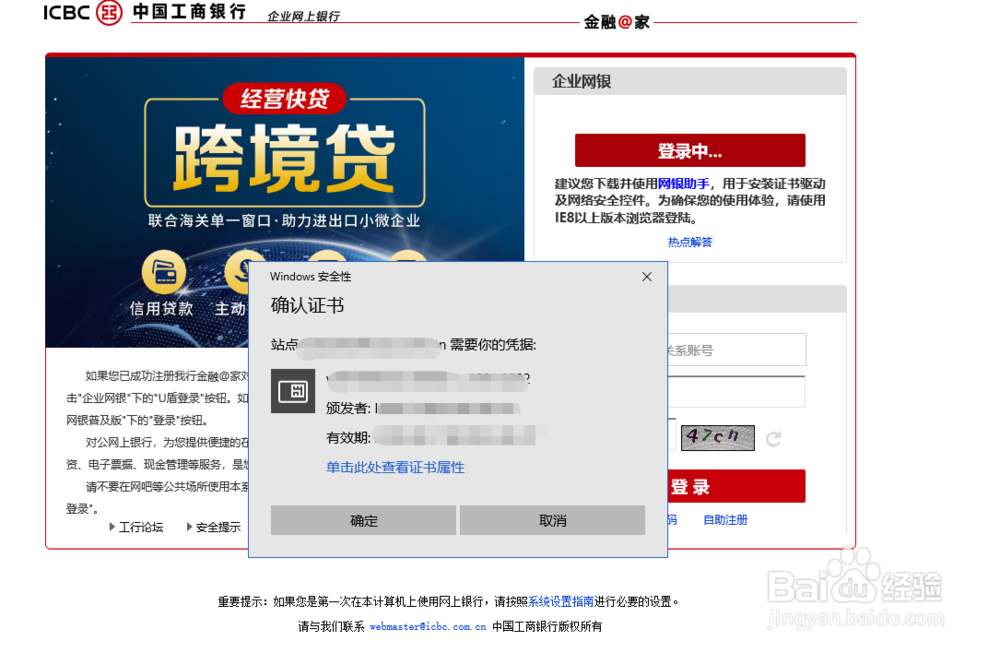The height and width of the screenshot is (653, 1000).
Task: Click 确认证书 dialog heading
Action: (307, 305)
